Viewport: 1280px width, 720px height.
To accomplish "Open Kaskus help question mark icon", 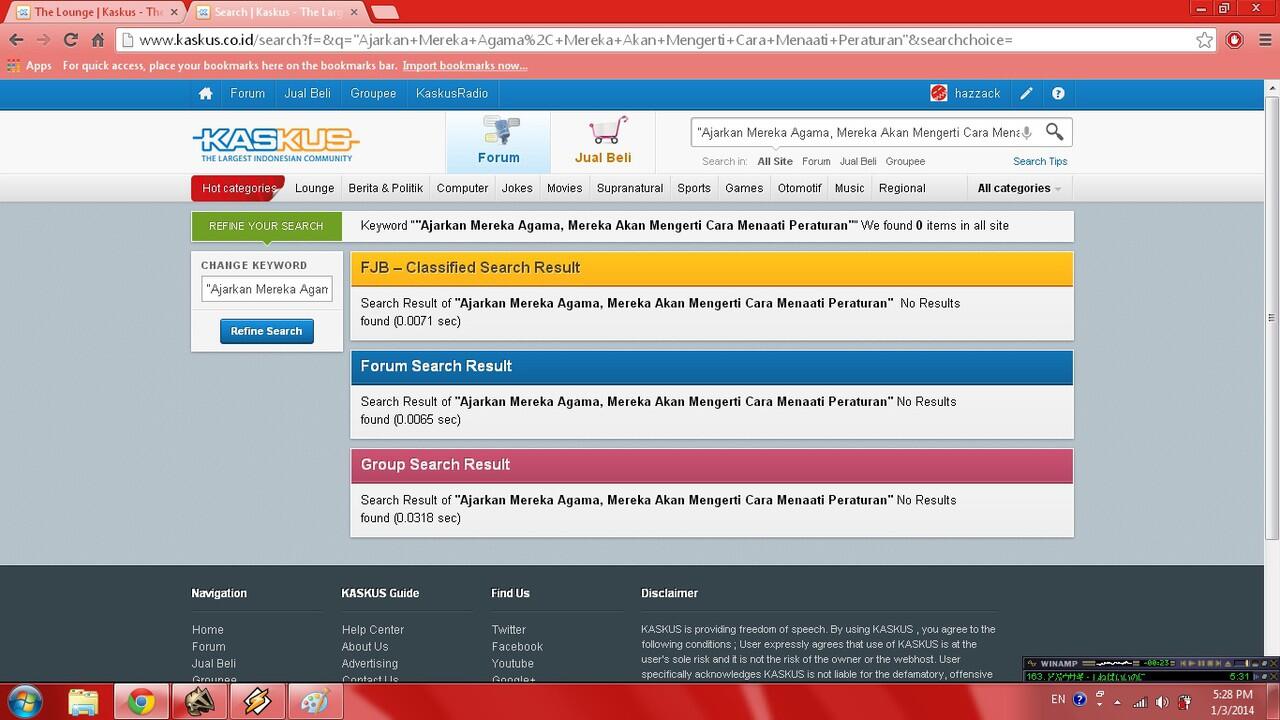I will coord(1058,93).
